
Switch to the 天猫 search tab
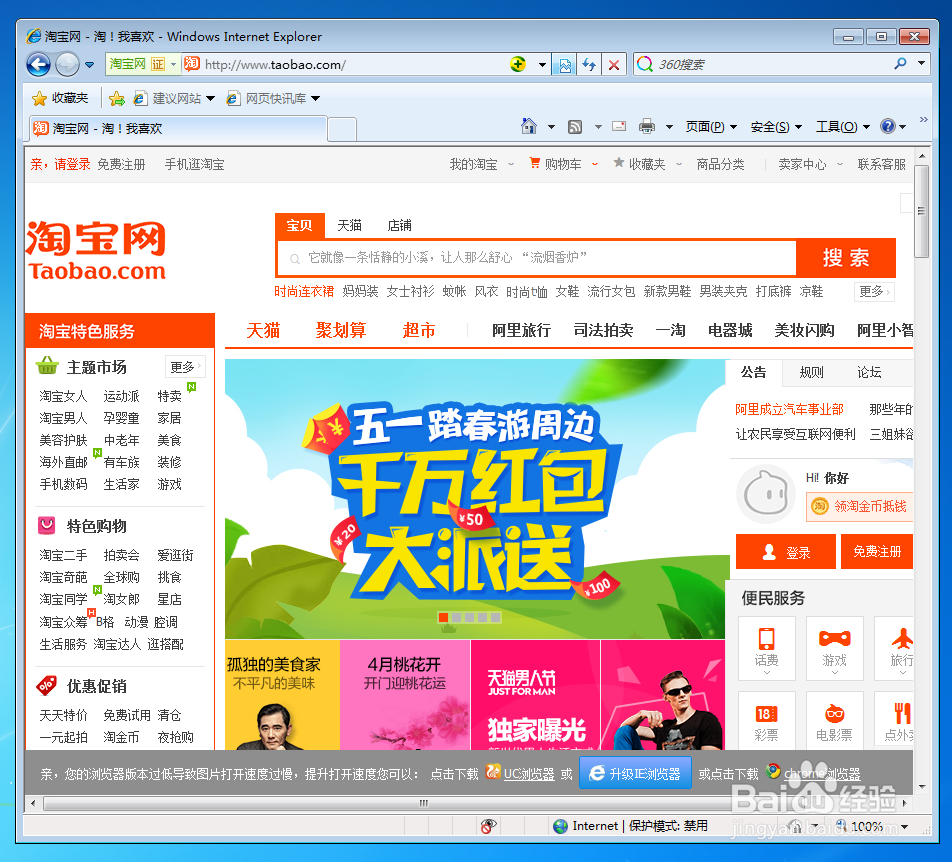tap(349, 225)
